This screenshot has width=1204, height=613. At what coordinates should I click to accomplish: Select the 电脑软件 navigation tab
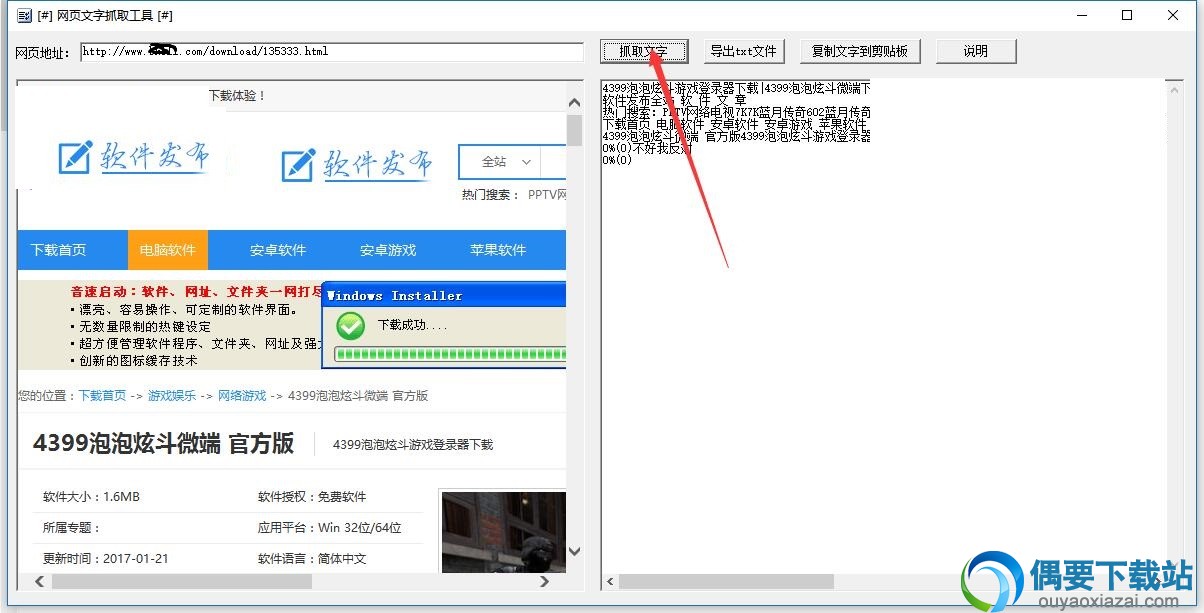tap(168, 250)
